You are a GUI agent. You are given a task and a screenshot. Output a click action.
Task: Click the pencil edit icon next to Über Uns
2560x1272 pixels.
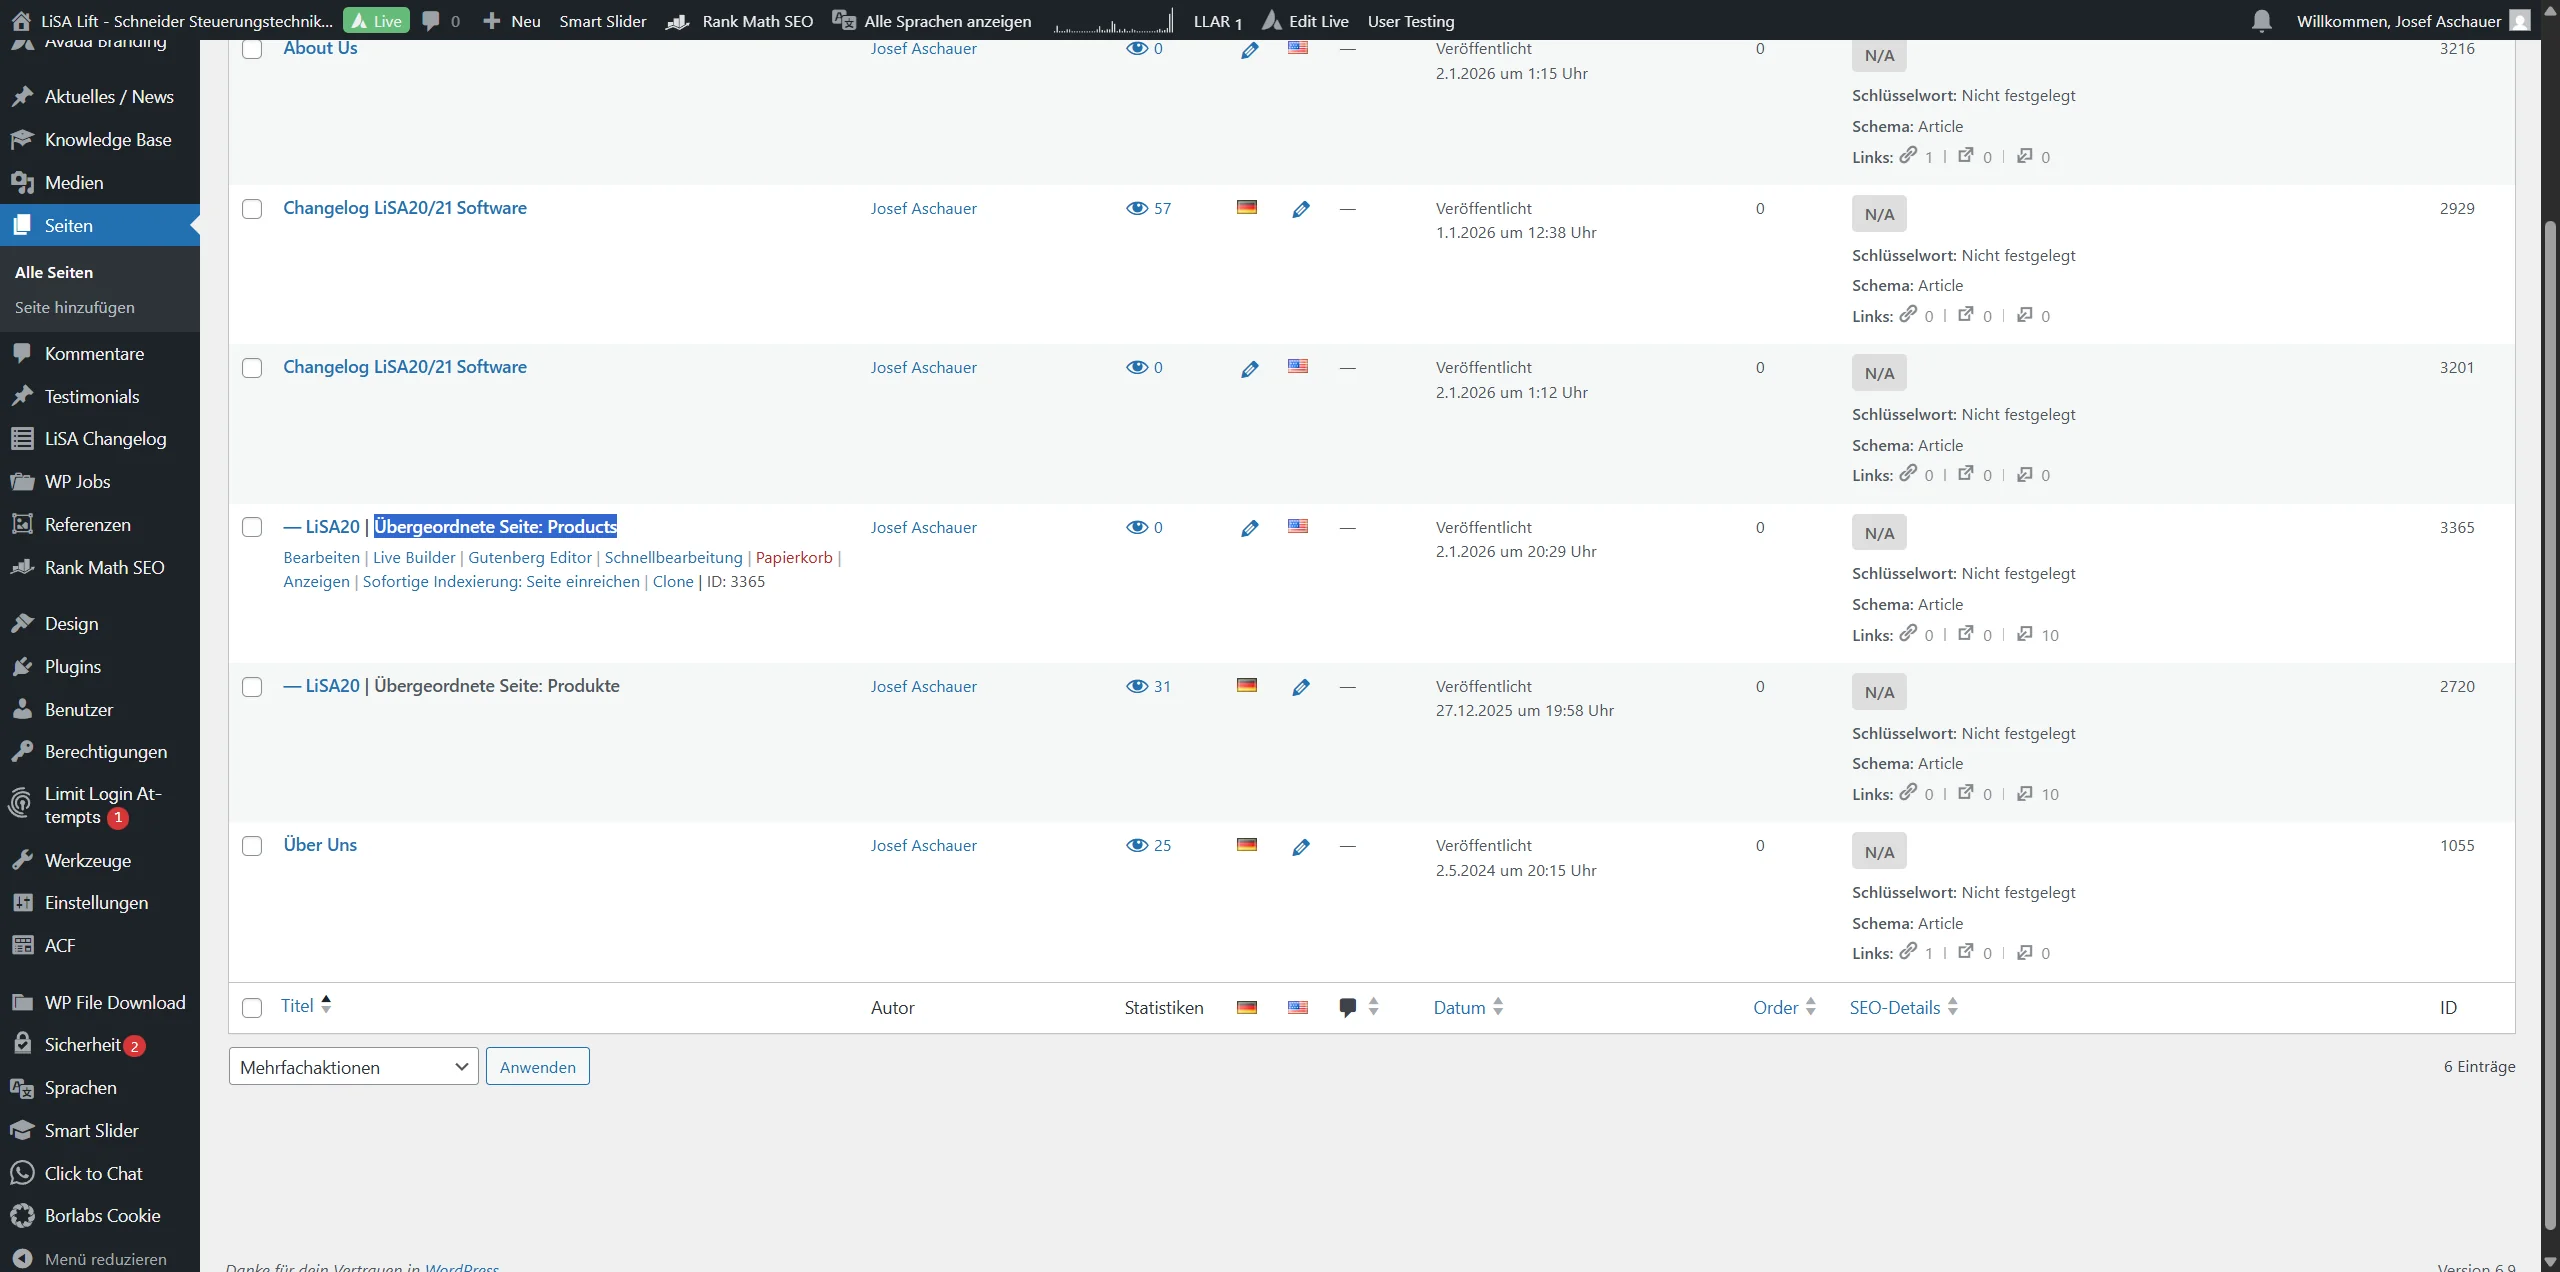[1300, 845]
